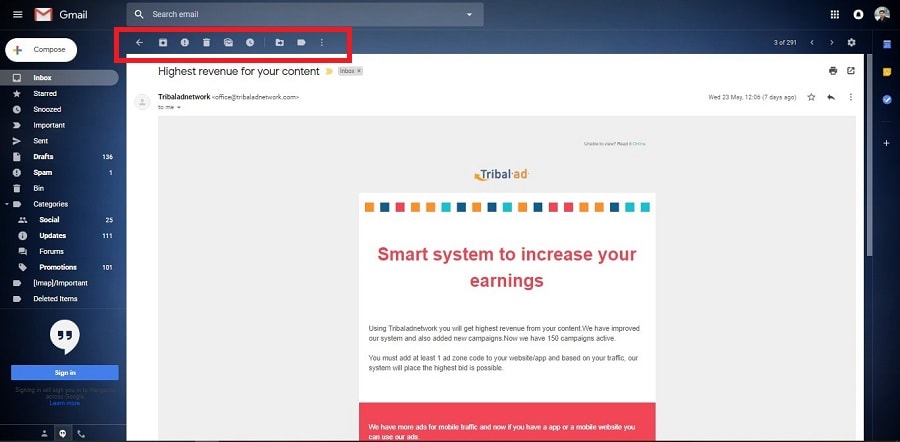This screenshot has height=442, width=900.
Task: Switch to Hangouts contacts tab
Action: (44, 434)
